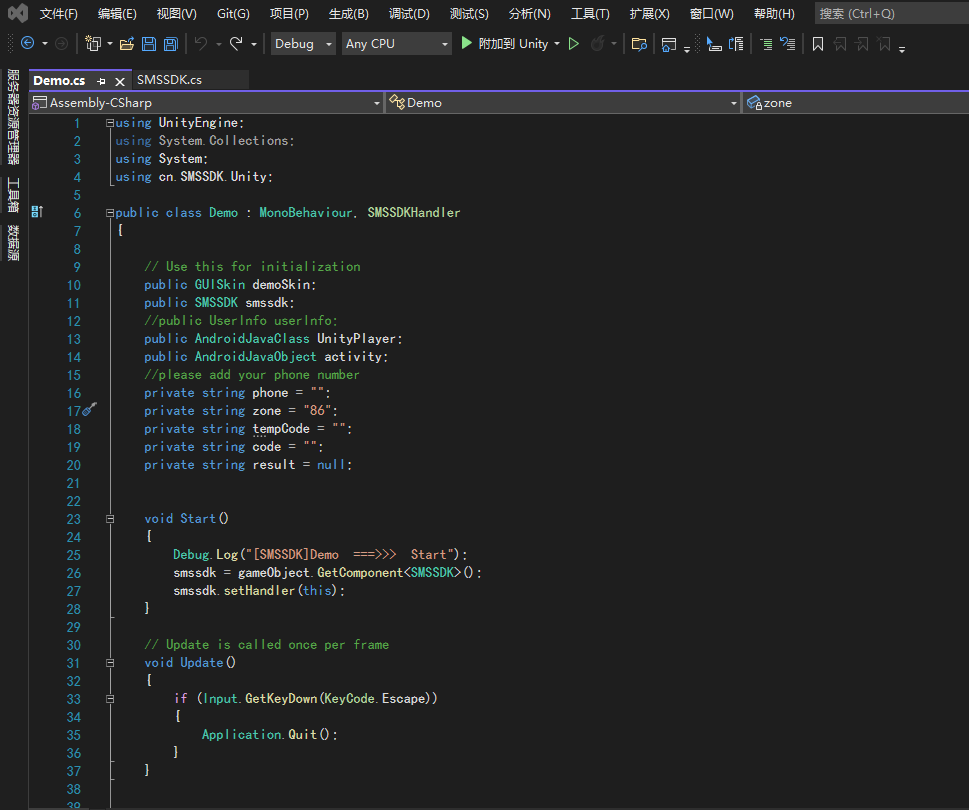969x810 pixels.
Task: Click the Save file toolbar icon
Action: 149,44
